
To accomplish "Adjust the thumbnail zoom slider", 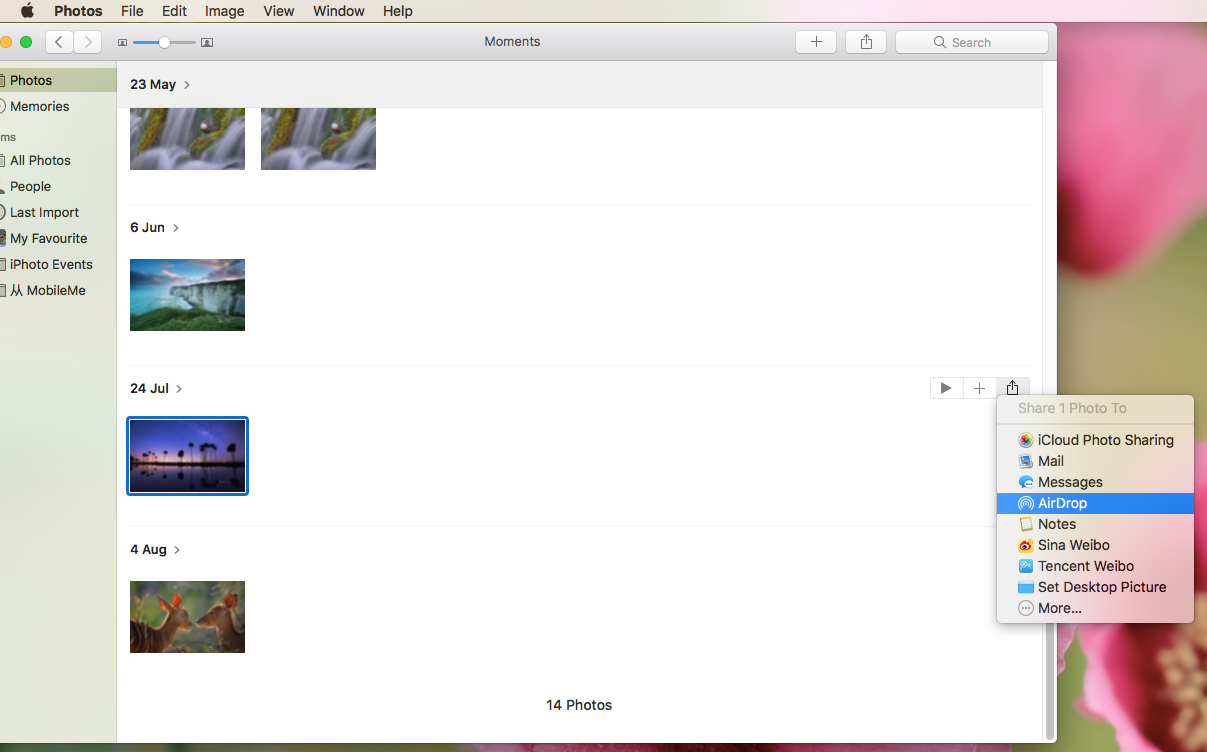I will (x=164, y=42).
